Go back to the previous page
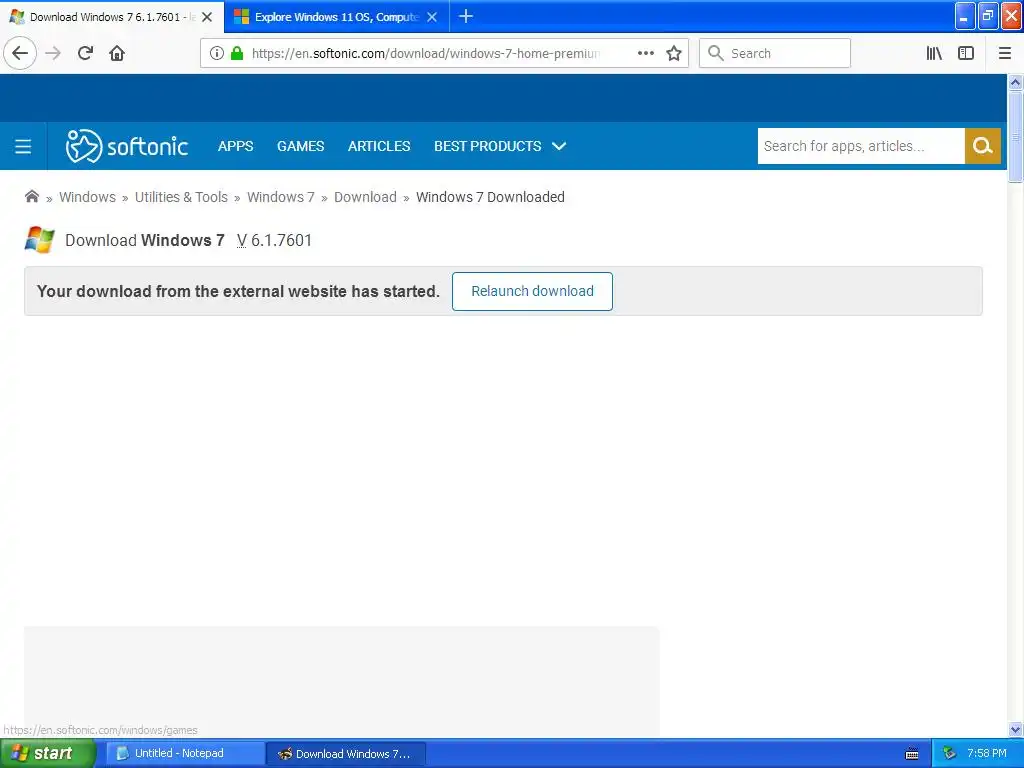This screenshot has height=768, width=1024. 20,53
